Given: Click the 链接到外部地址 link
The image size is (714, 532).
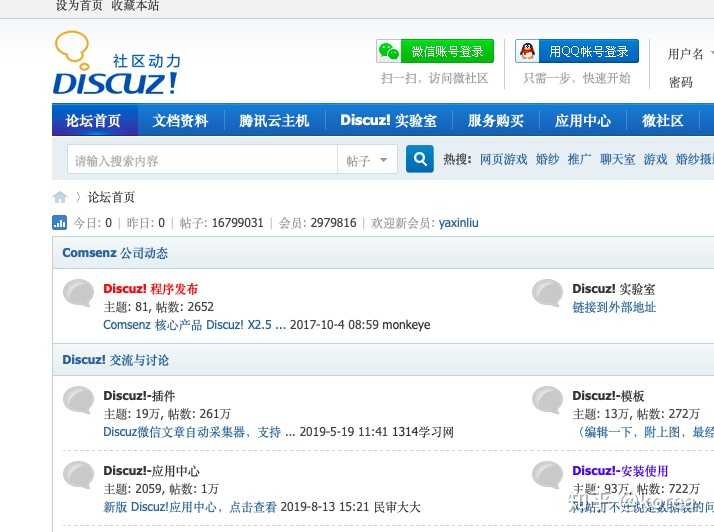Looking at the screenshot, I should [x=614, y=307].
